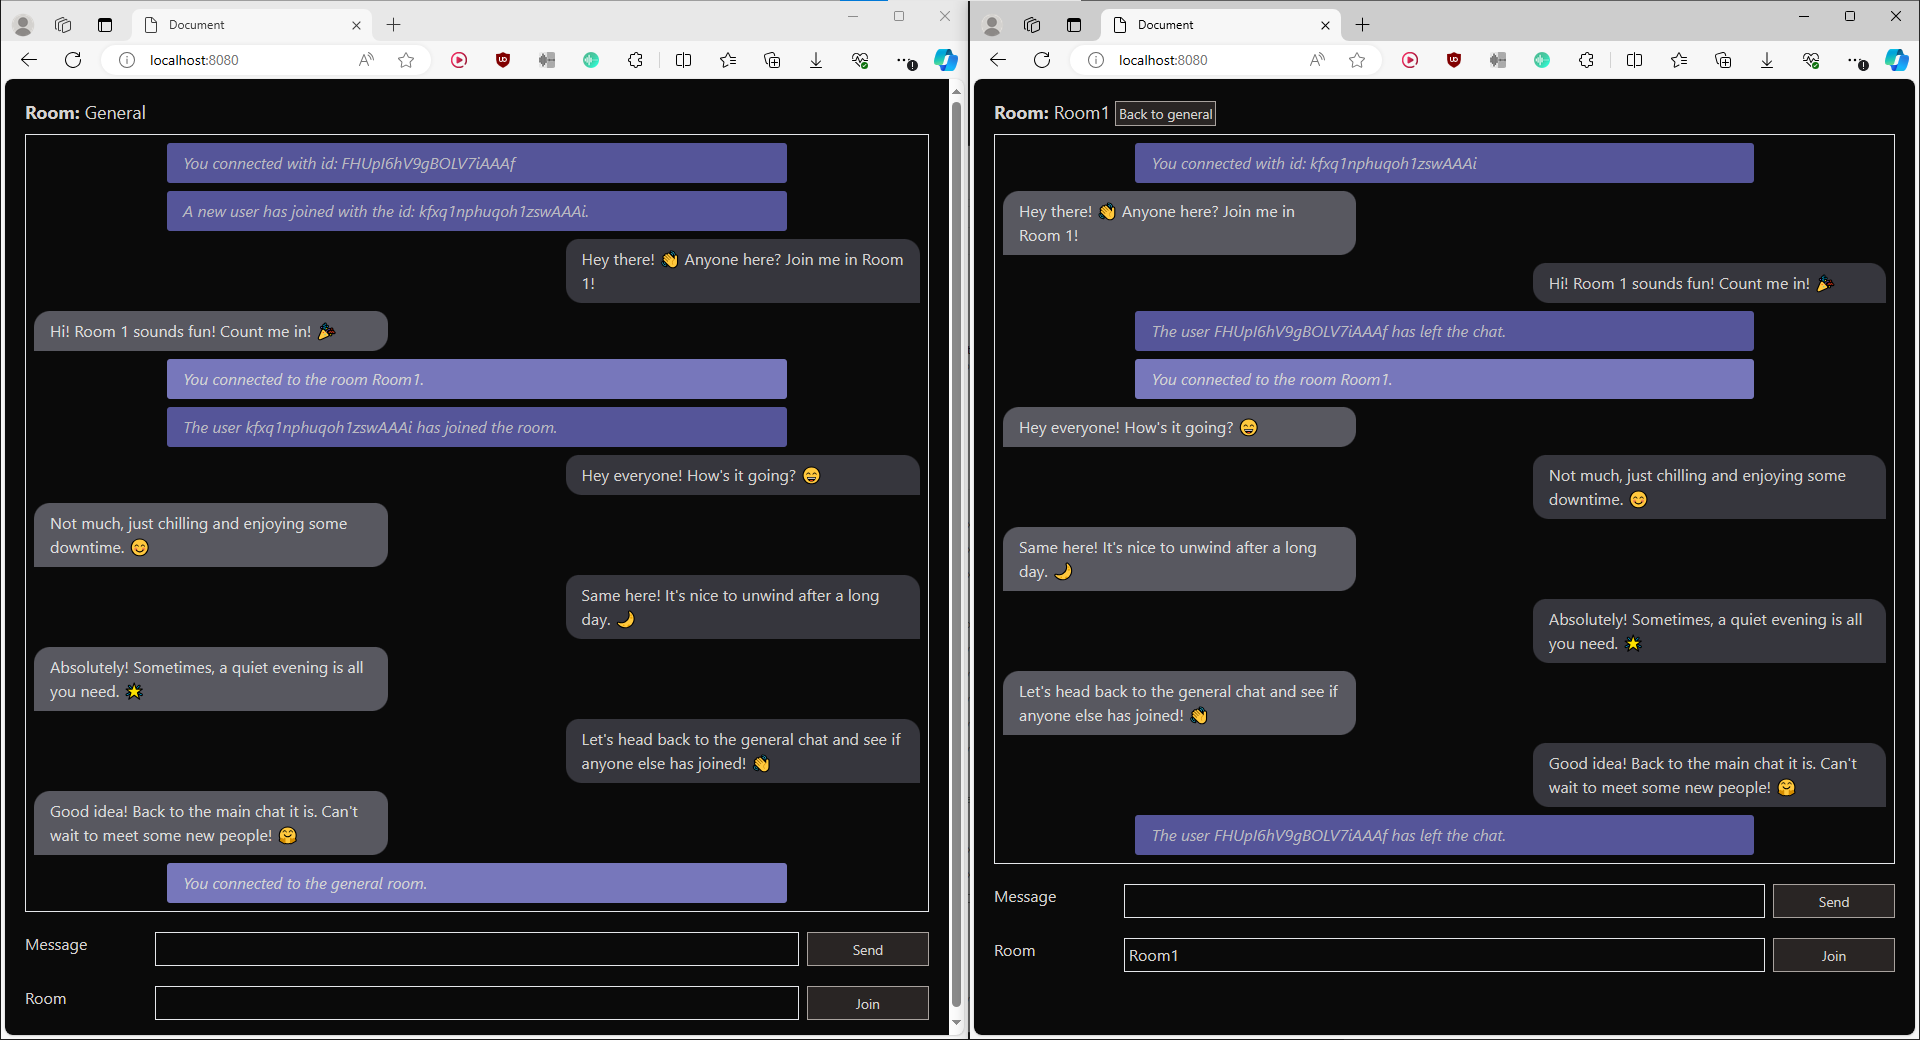This screenshot has height=1040, width=1920.
Task: Focus the empty Room input in General window
Action: tap(476, 1003)
